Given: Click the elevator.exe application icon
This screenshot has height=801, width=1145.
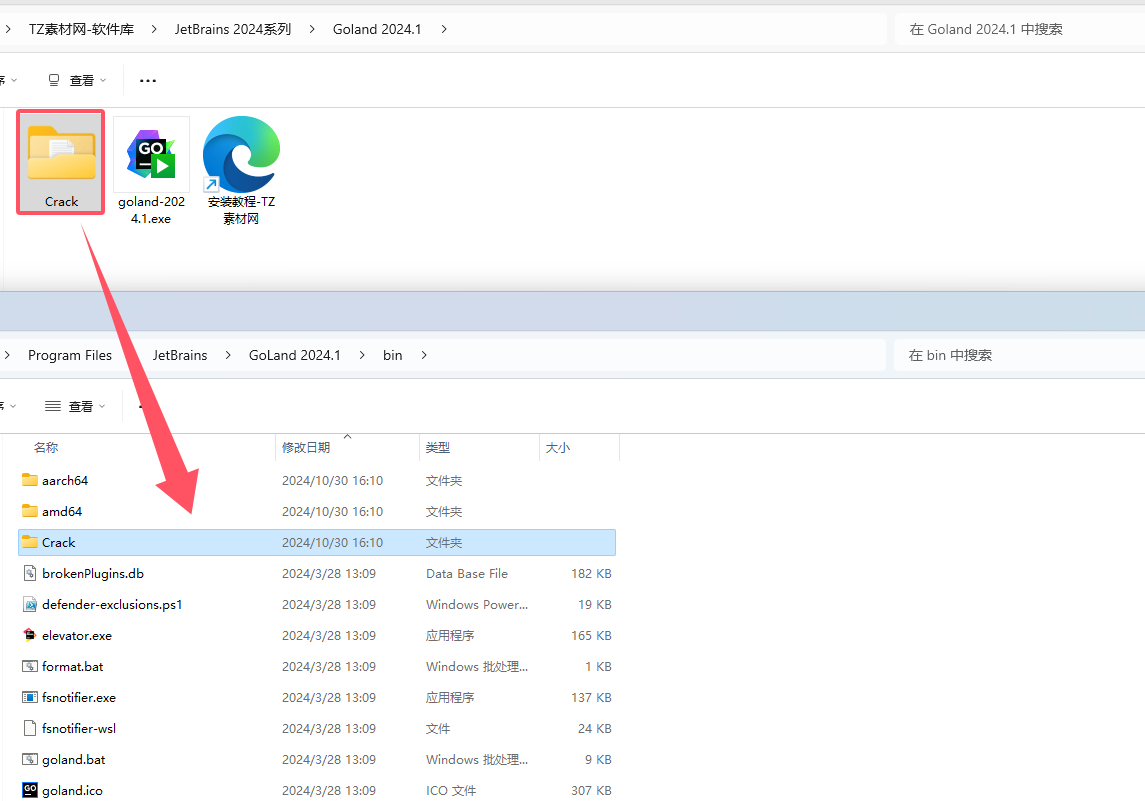Looking at the screenshot, I should (30, 635).
